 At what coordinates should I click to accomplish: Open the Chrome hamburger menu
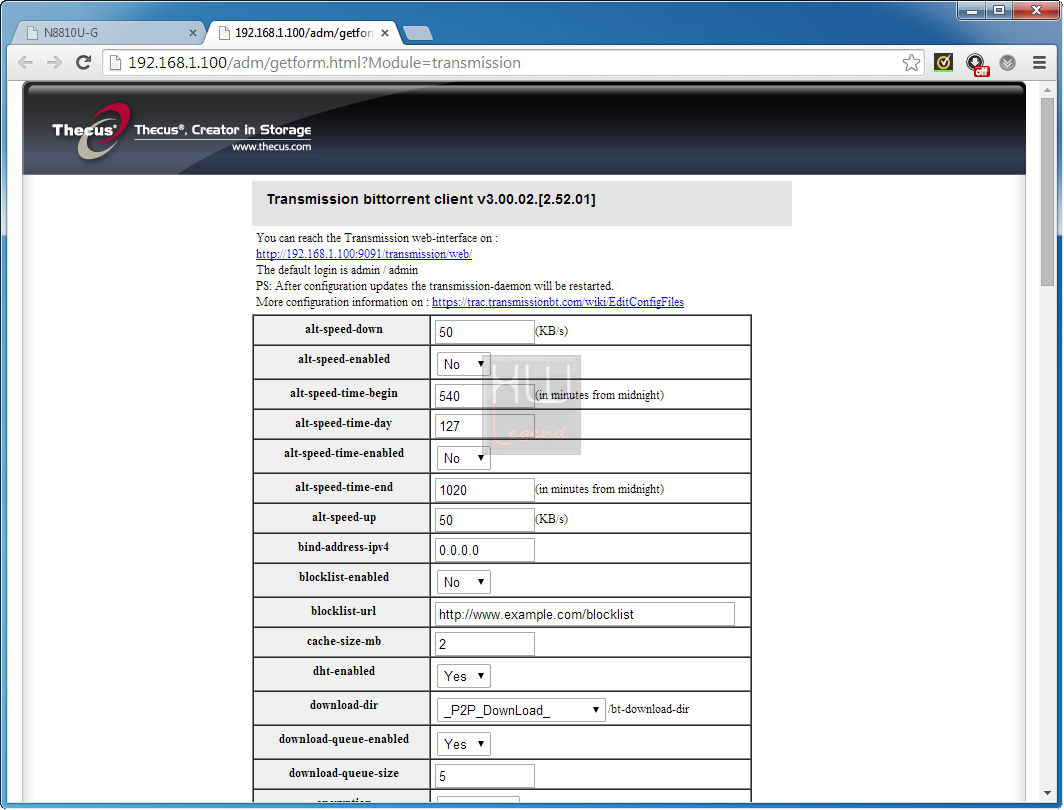[x=1039, y=63]
